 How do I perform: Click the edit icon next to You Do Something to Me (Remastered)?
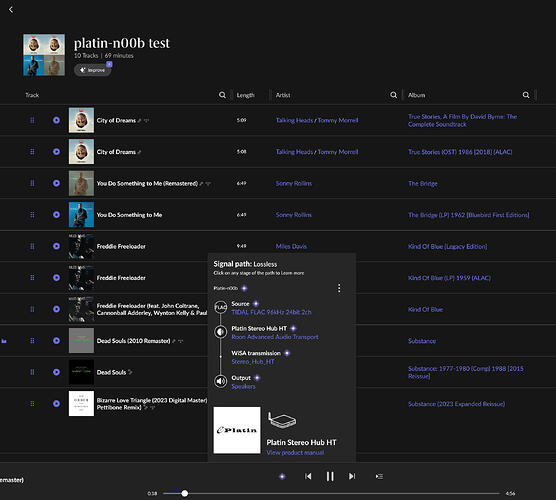[x=201, y=184]
